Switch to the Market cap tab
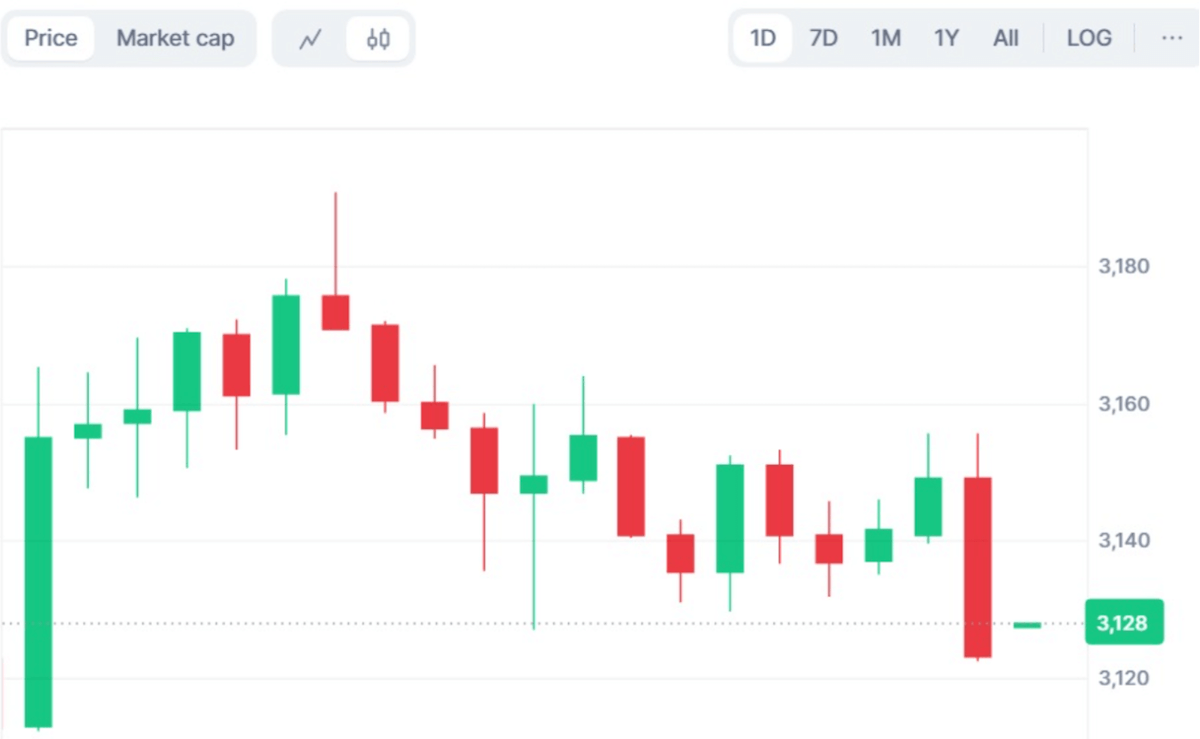 point(176,38)
